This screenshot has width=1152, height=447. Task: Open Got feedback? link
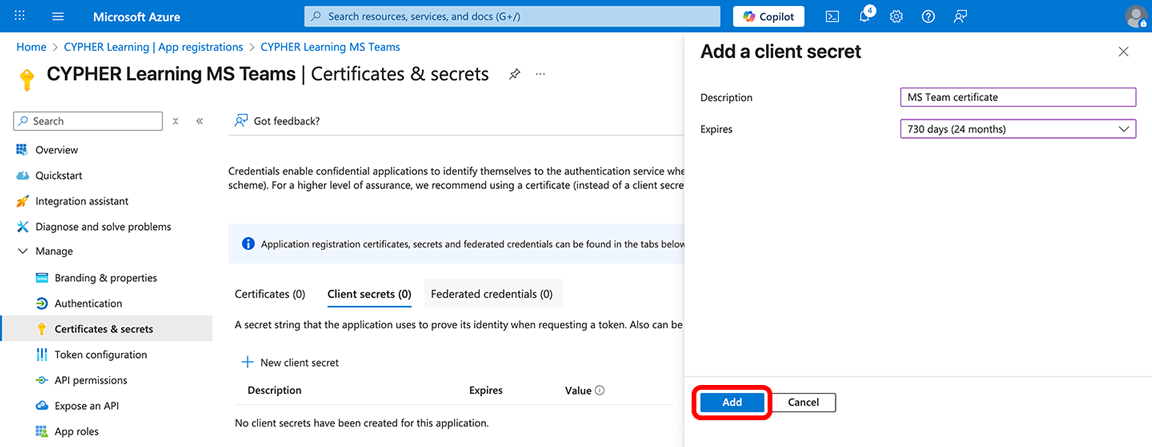click(277, 121)
